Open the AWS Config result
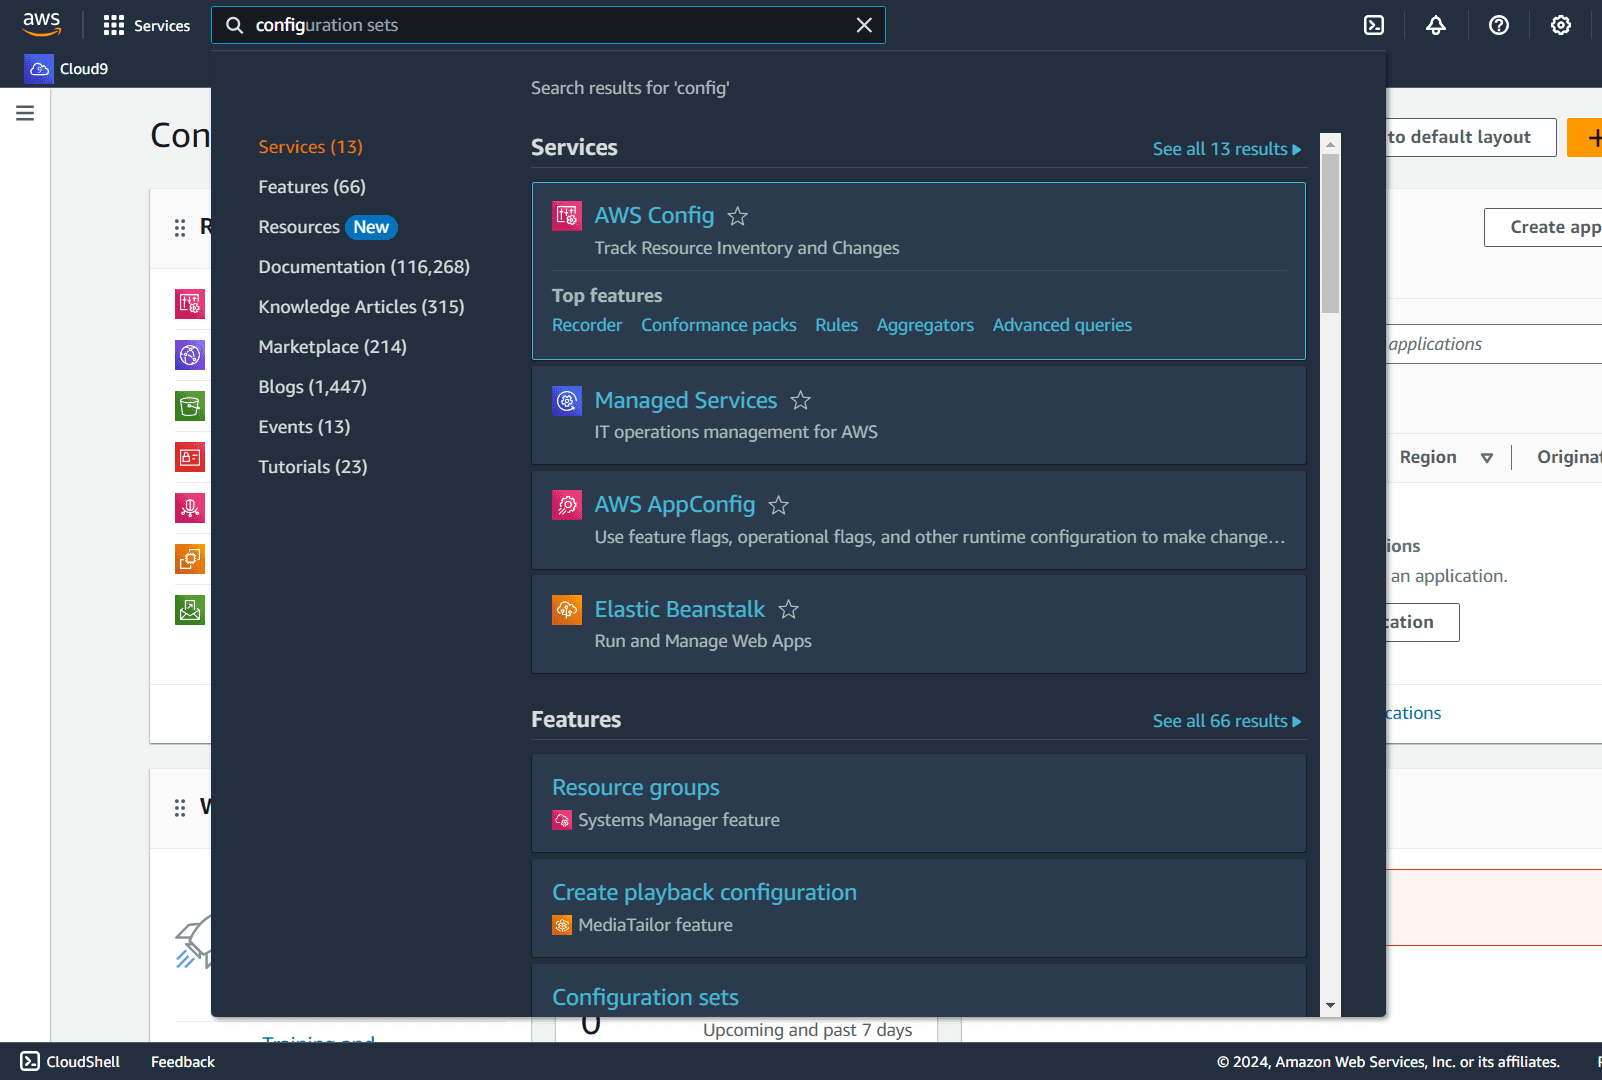Image resolution: width=1602 pixels, height=1080 pixels. tap(654, 215)
